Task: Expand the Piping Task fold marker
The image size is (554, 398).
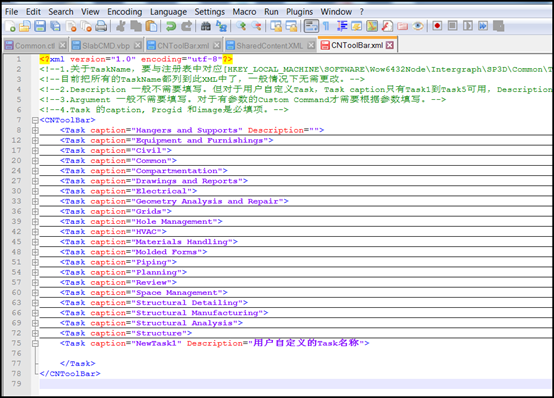Action: [35, 262]
